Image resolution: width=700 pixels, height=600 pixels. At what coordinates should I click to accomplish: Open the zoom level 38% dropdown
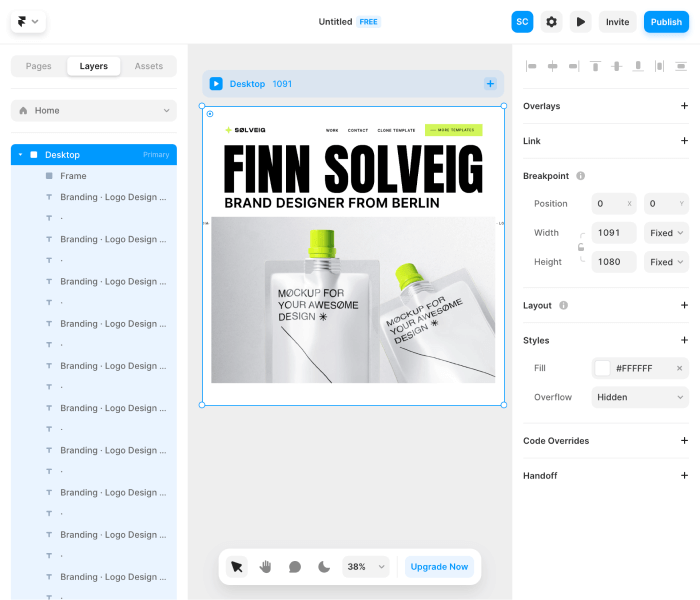point(366,566)
